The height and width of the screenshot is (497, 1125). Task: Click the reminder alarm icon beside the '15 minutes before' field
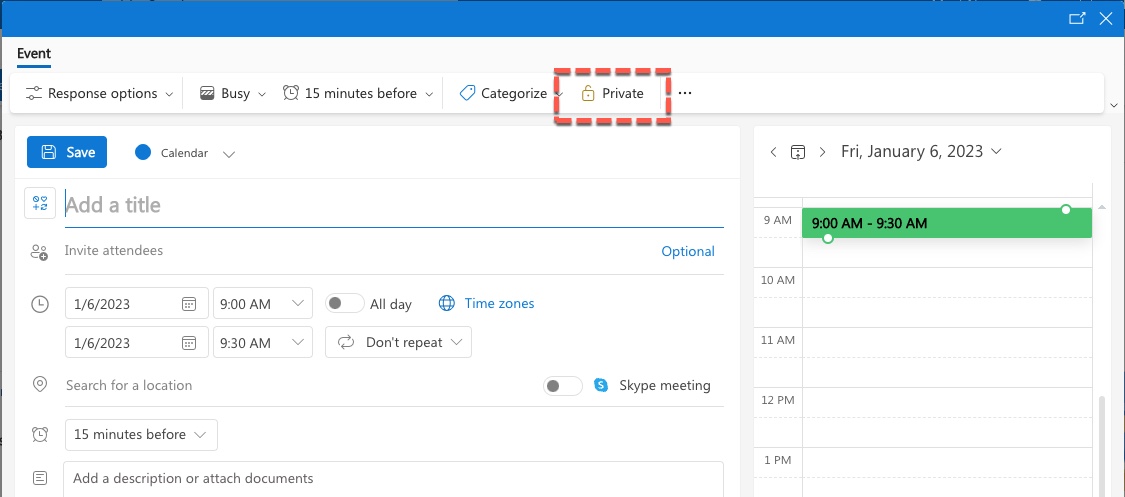point(40,434)
